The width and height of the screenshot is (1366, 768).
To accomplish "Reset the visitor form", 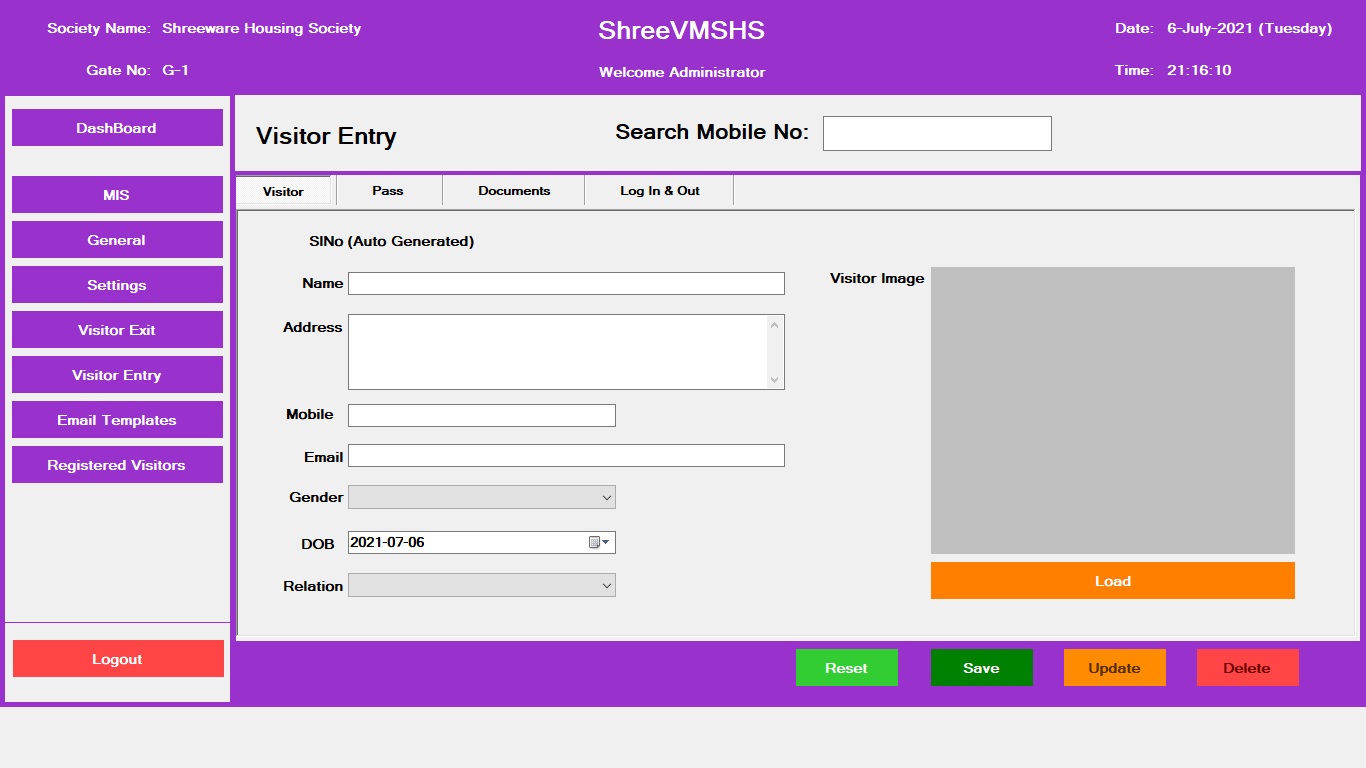I will tap(847, 668).
